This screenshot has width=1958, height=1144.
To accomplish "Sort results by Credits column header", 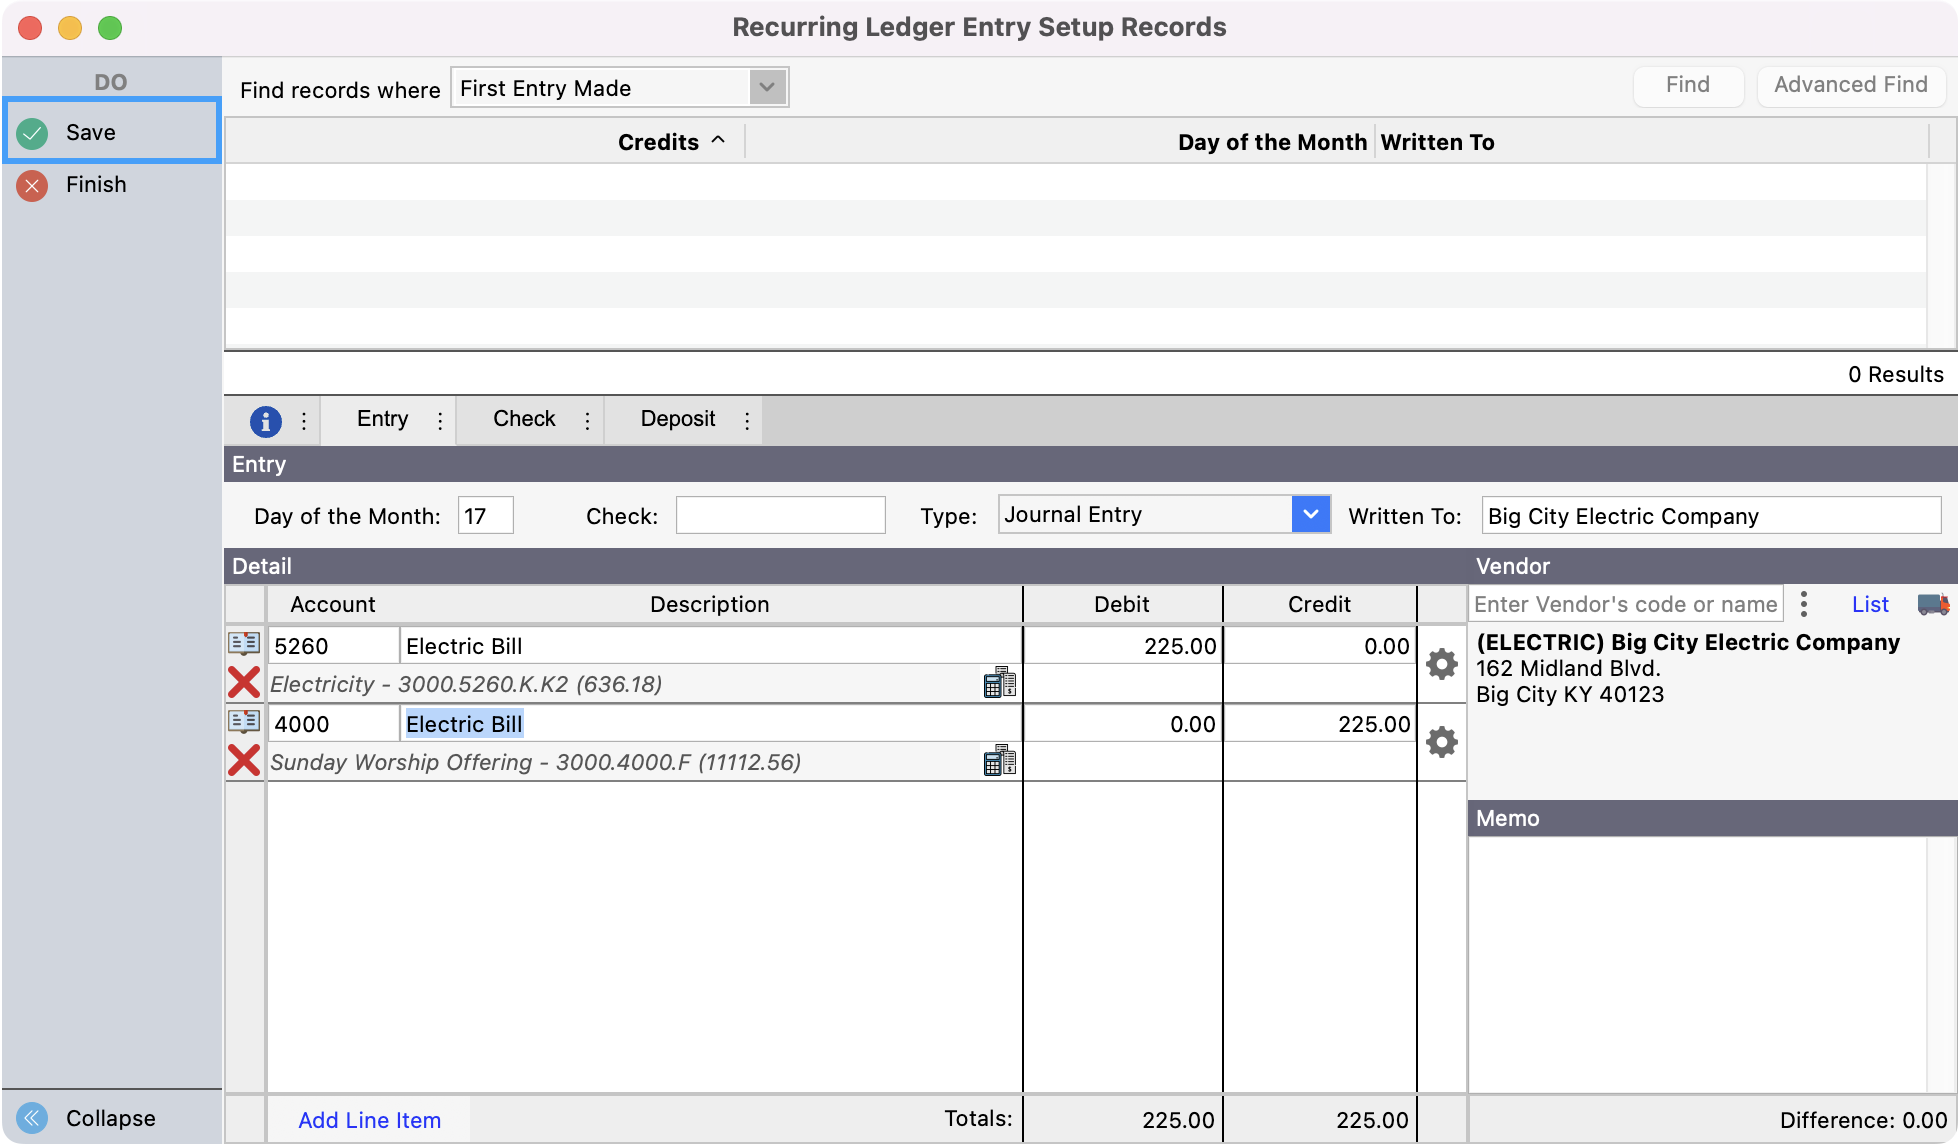I will point(658,142).
